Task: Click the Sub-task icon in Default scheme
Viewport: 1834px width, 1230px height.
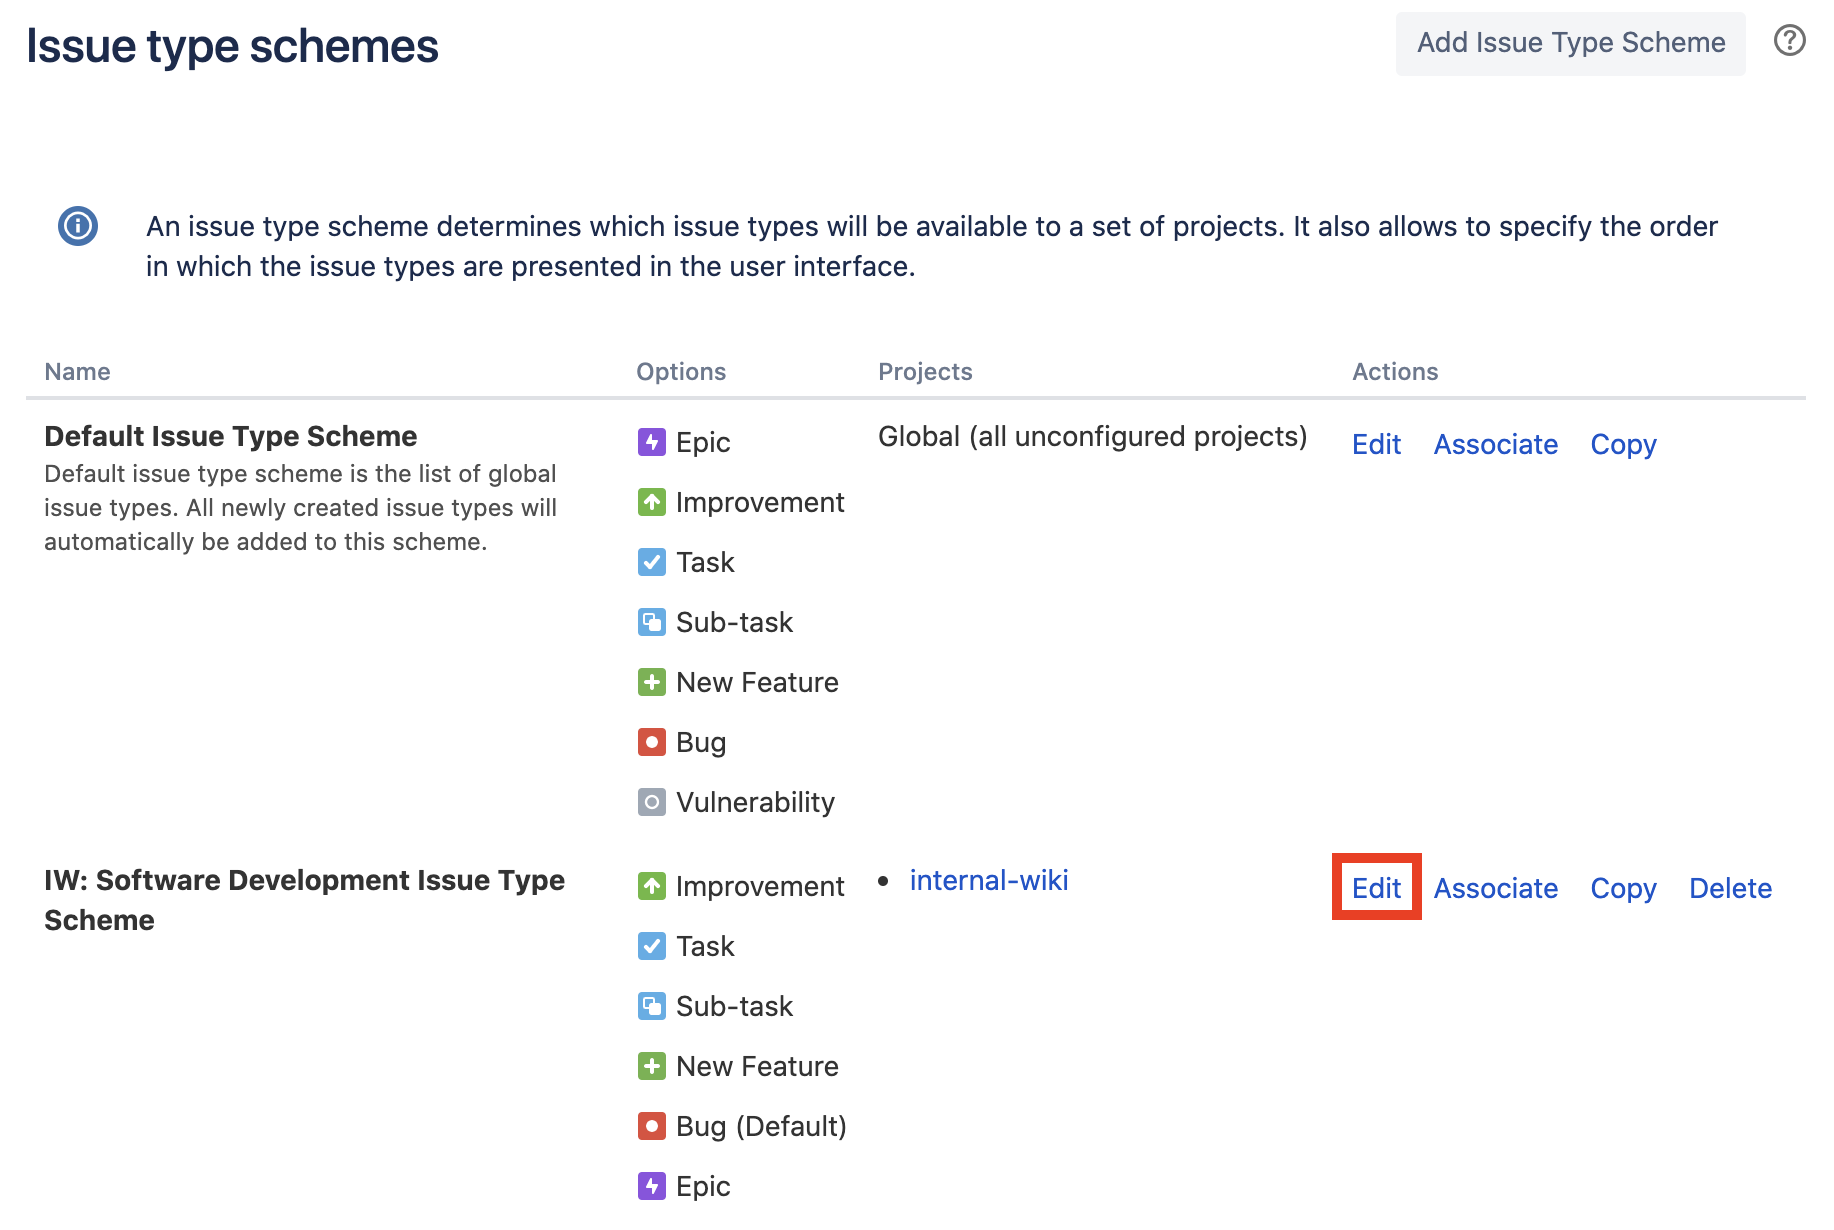Action: coord(652,622)
